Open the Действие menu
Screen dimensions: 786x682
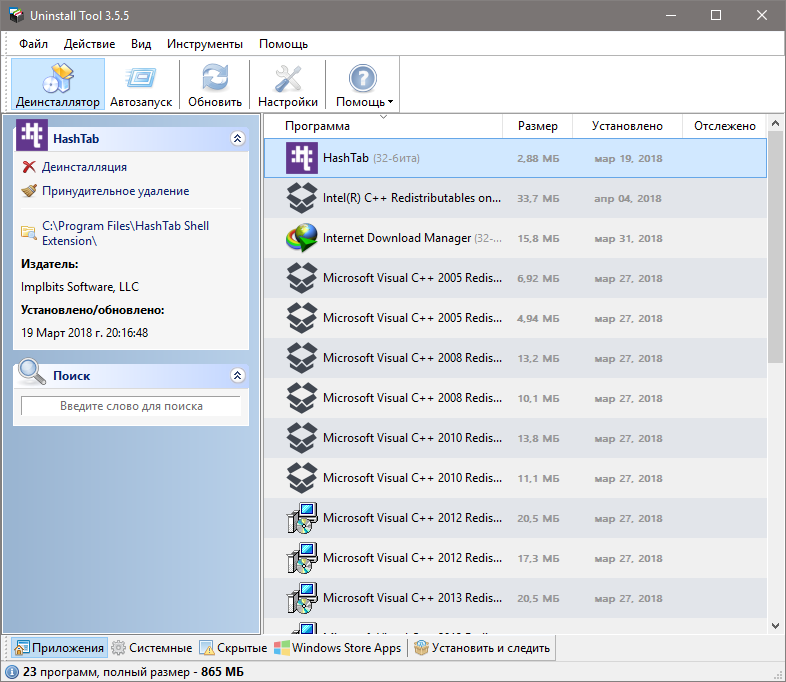click(89, 44)
